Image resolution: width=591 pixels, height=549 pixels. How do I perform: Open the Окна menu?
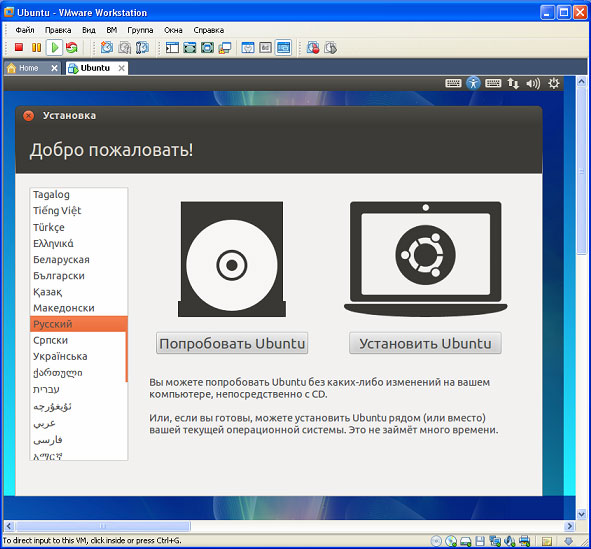173,30
